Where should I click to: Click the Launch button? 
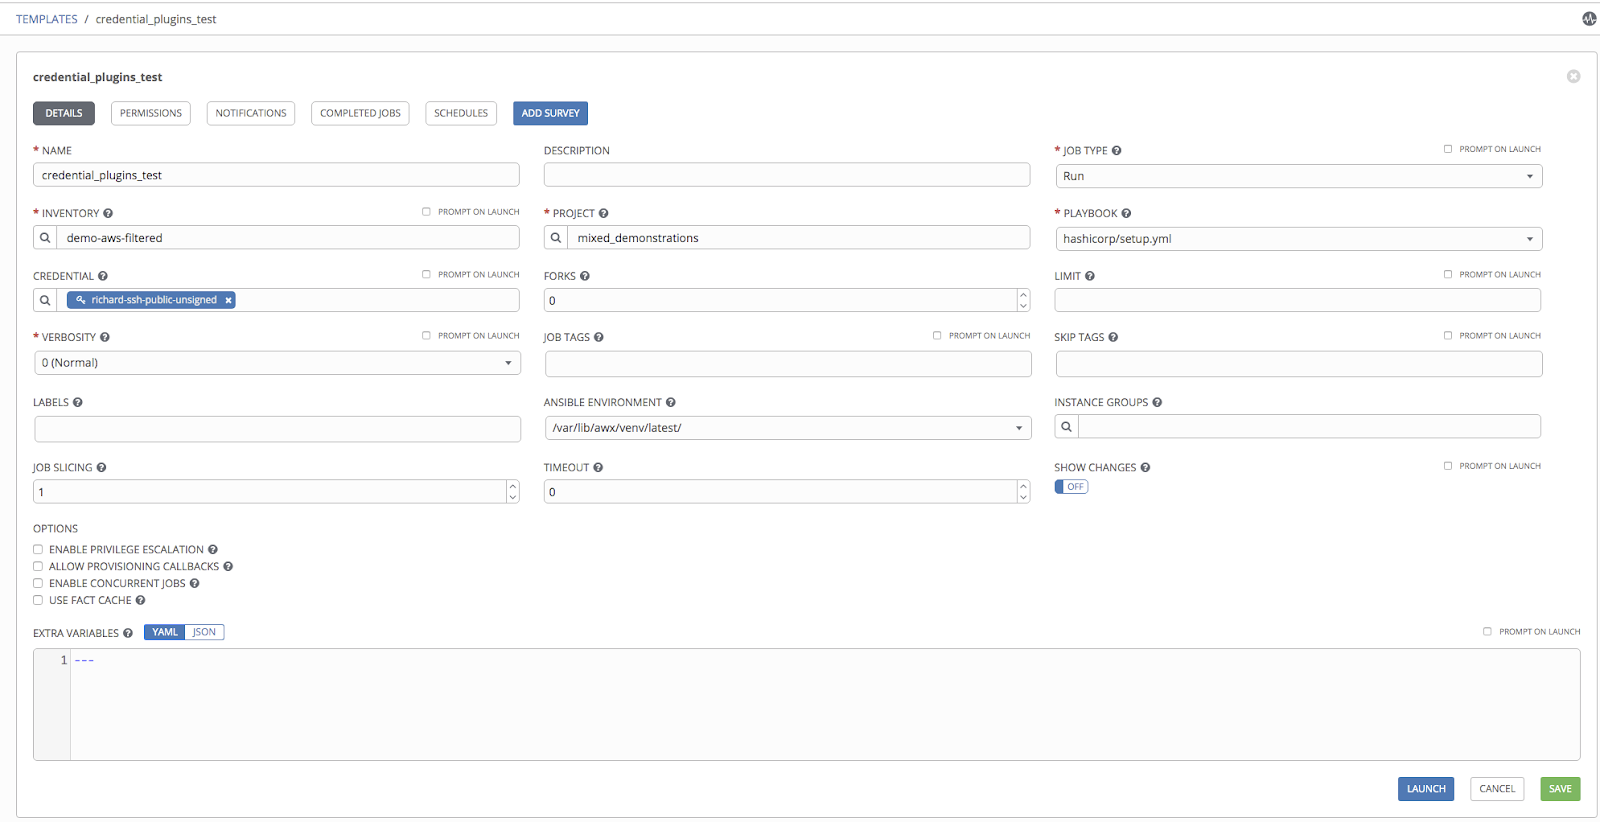coord(1425,789)
